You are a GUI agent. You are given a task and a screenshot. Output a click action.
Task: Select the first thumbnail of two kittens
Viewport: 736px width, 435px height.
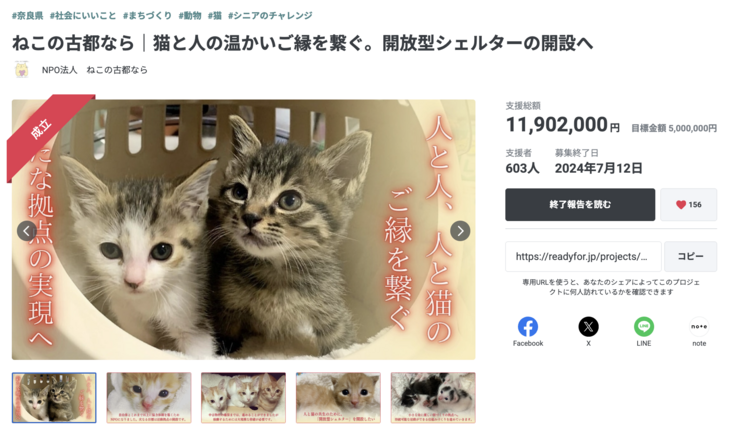(54, 398)
